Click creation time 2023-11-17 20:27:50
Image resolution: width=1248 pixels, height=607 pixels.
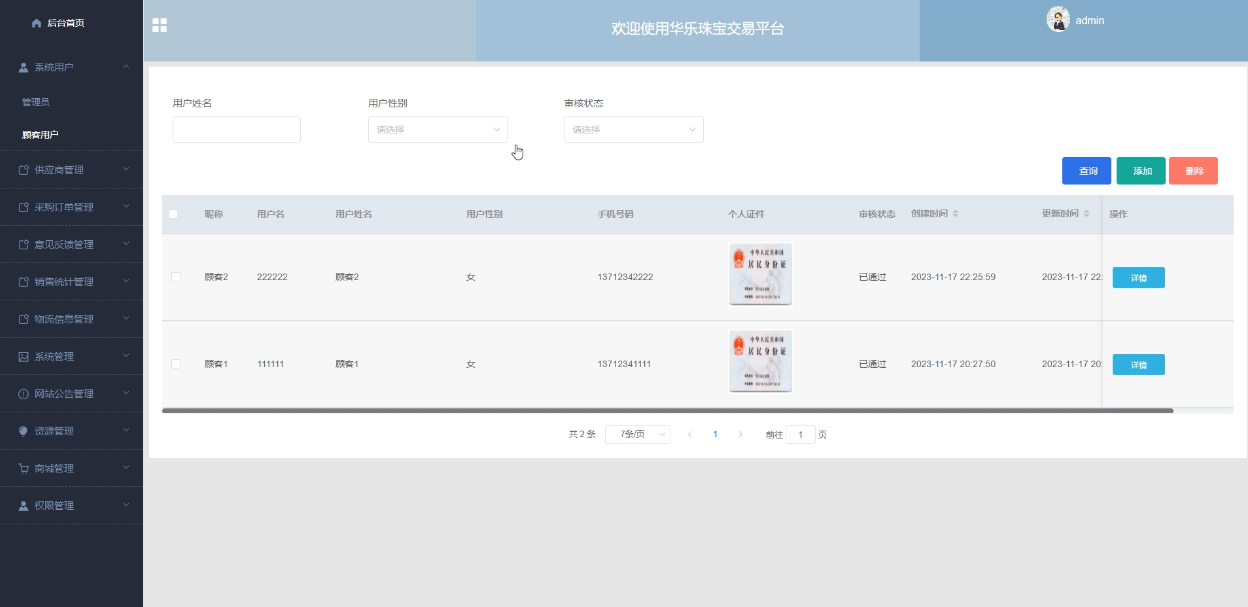pyautogui.click(x=953, y=364)
